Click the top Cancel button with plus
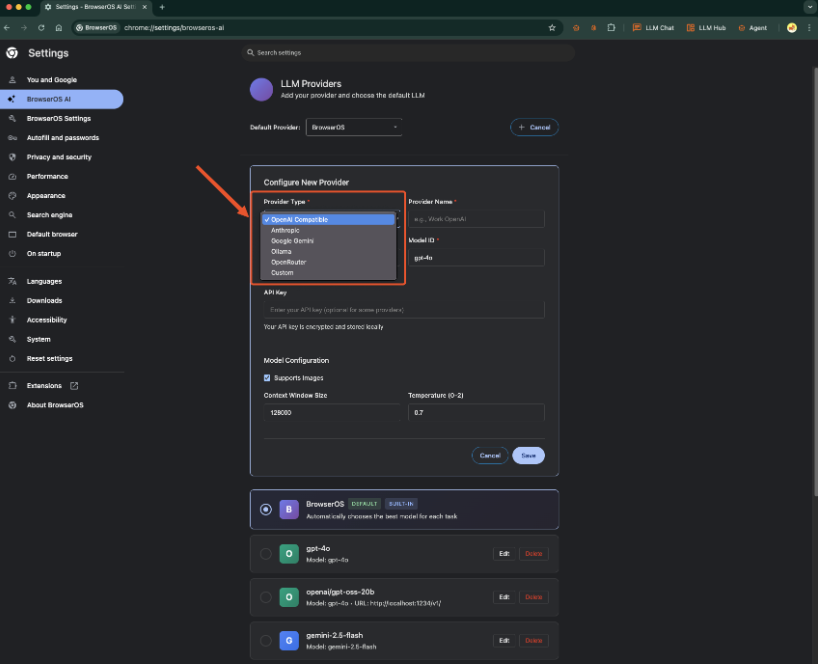The width and height of the screenshot is (818, 664). (534, 127)
